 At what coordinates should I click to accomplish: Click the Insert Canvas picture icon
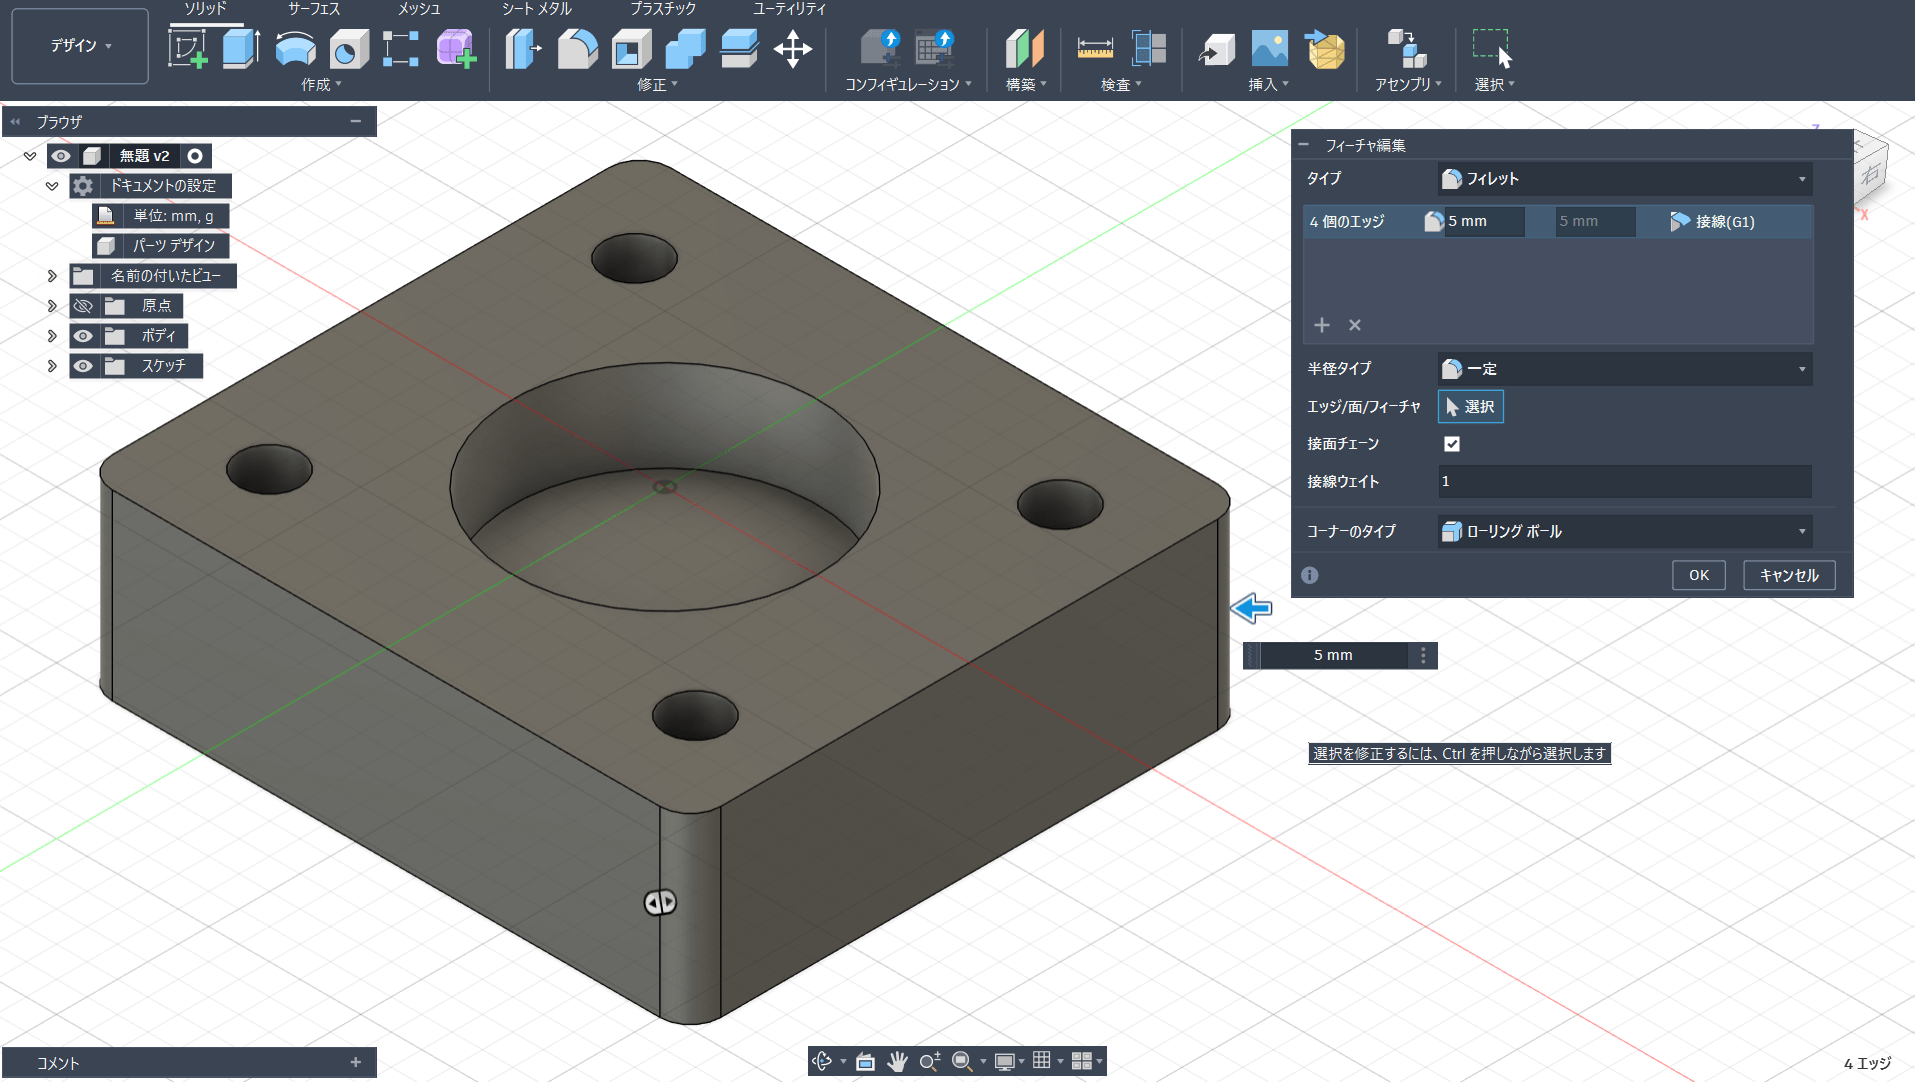tap(1270, 48)
